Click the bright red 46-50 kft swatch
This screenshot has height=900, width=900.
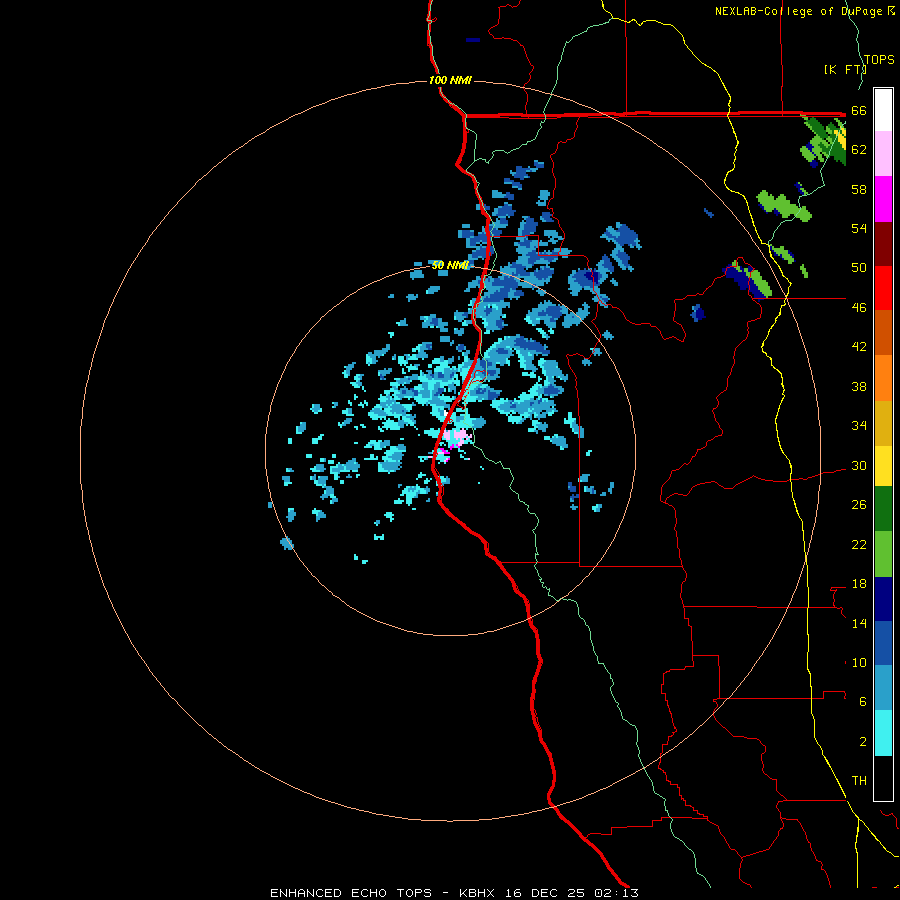(883, 288)
